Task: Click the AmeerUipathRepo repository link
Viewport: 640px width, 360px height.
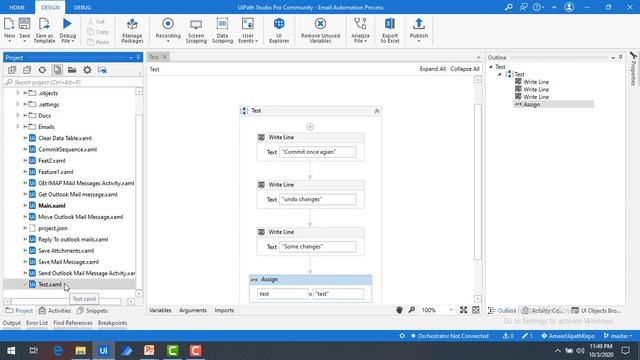Action: [x=568, y=336]
